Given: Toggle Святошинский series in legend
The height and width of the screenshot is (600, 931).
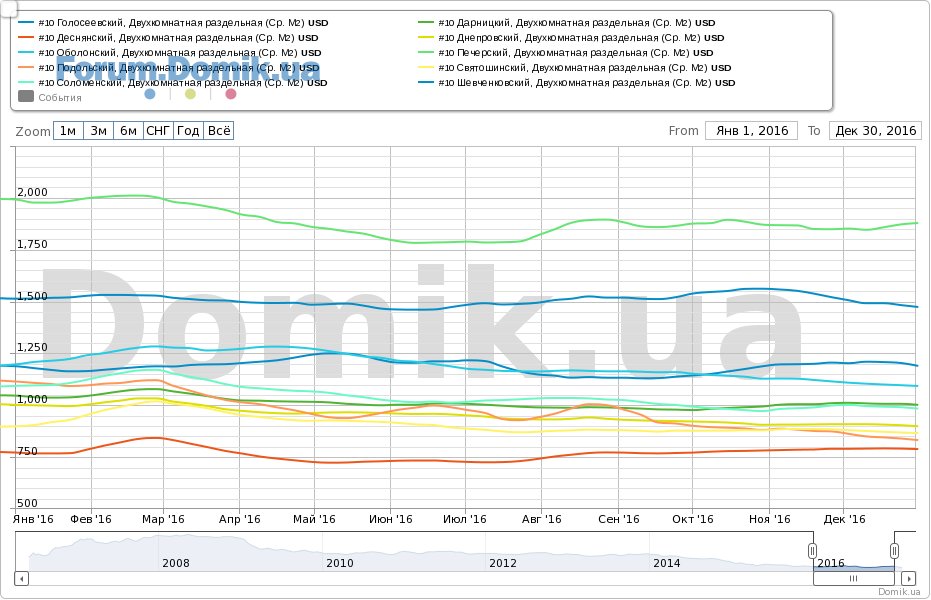Looking at the screenshot, I should [x=575, y=68].
